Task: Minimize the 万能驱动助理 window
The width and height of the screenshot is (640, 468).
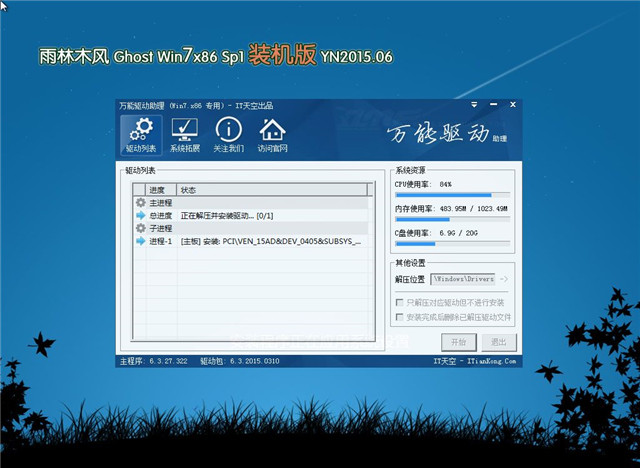Action: (494, 105)
